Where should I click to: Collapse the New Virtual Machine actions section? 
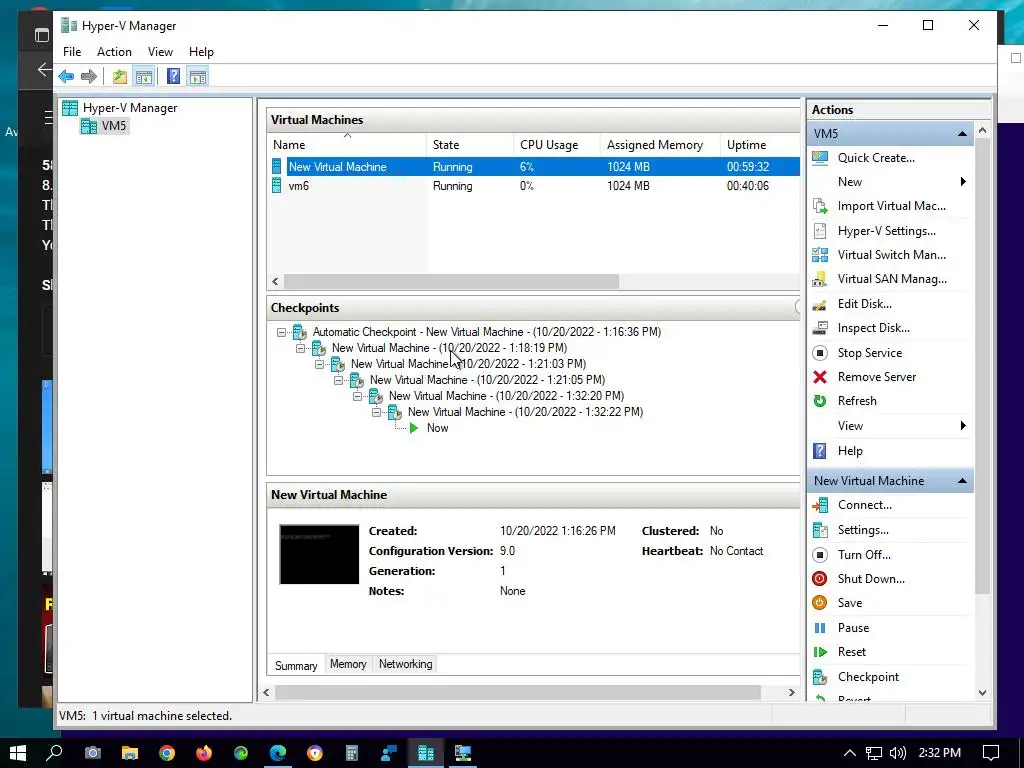(962, 481)
